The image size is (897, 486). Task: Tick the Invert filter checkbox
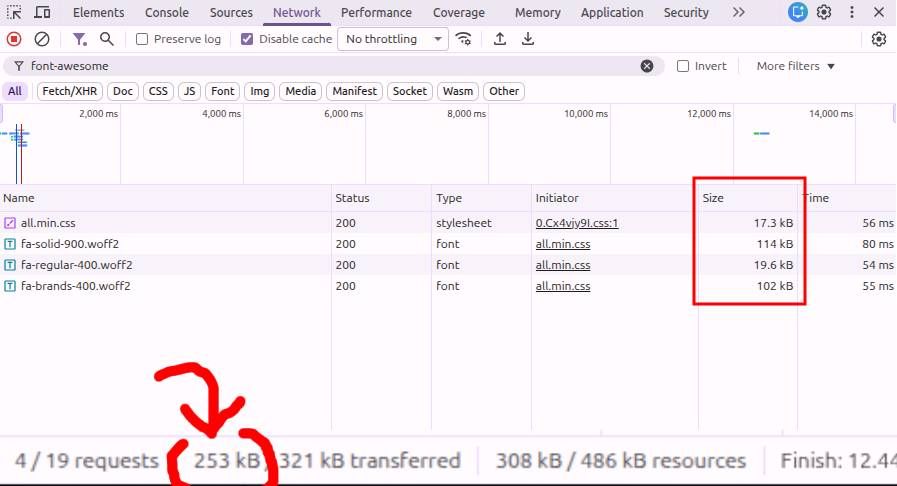683,66
